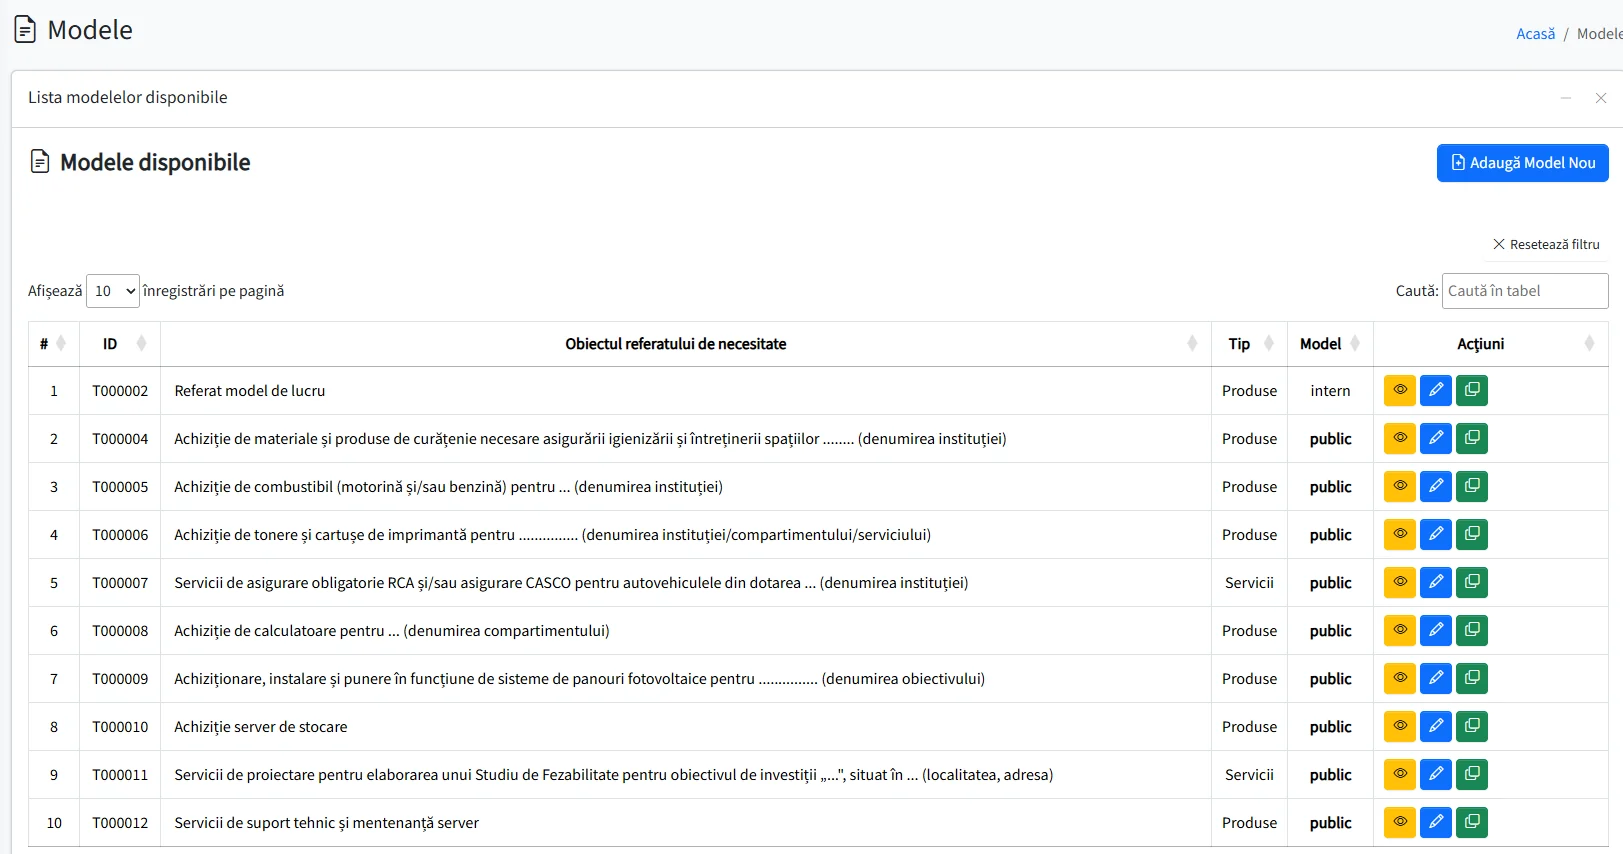View model T000002 with the eye icon

pyautogui.click(x=1400, y=390)
